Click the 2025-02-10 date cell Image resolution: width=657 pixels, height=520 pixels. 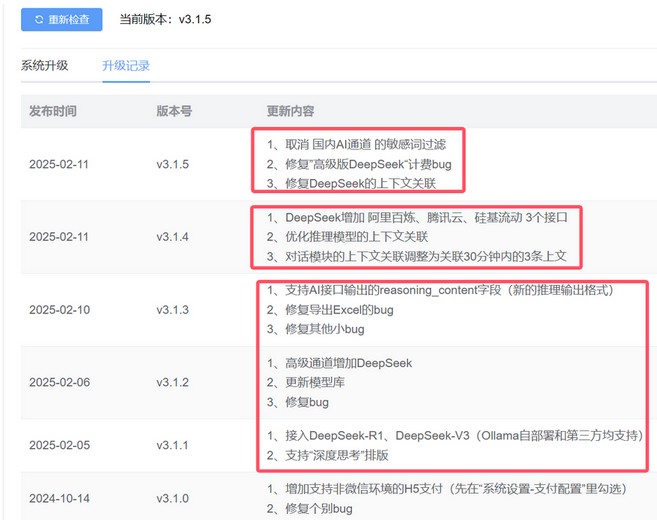[x=59, y=310]
